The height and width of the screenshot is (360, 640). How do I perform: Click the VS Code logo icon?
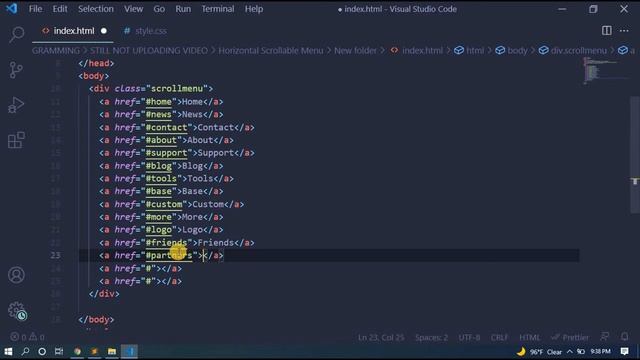11,9
